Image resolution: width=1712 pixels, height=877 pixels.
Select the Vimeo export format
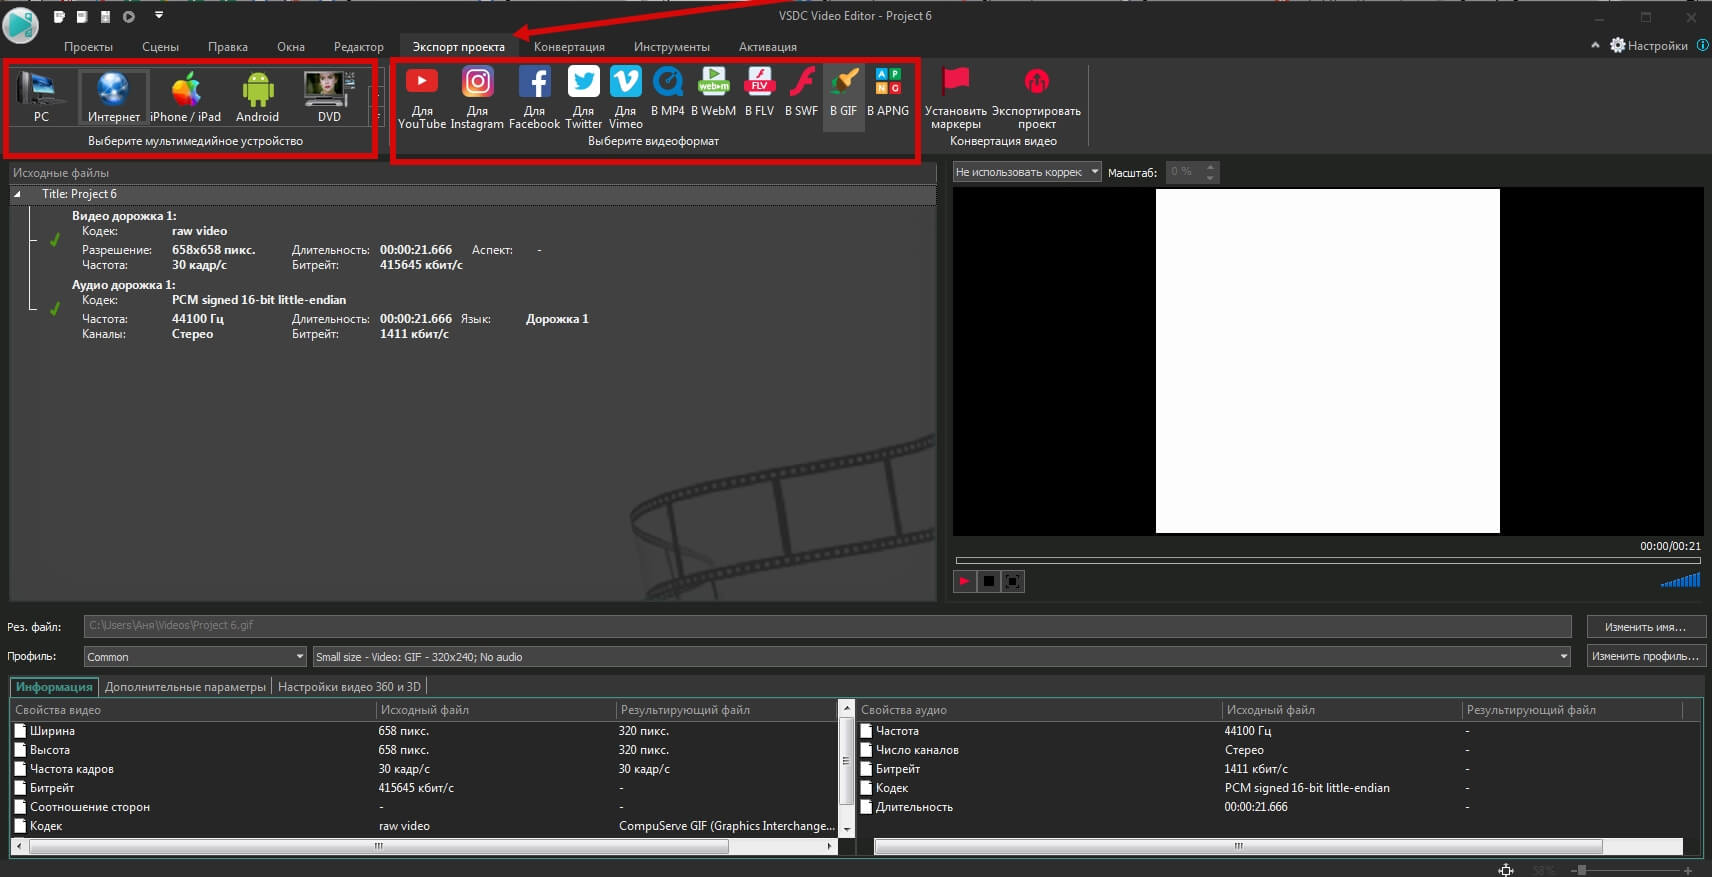pyautogui.click(x=625, y=83)
